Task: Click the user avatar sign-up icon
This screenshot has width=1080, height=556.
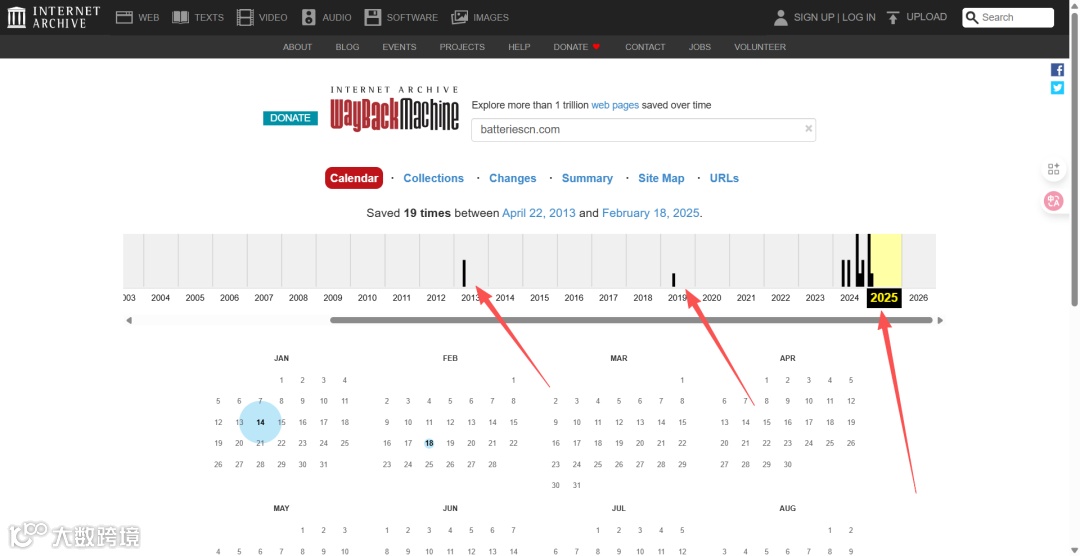Action: (780, 17)
